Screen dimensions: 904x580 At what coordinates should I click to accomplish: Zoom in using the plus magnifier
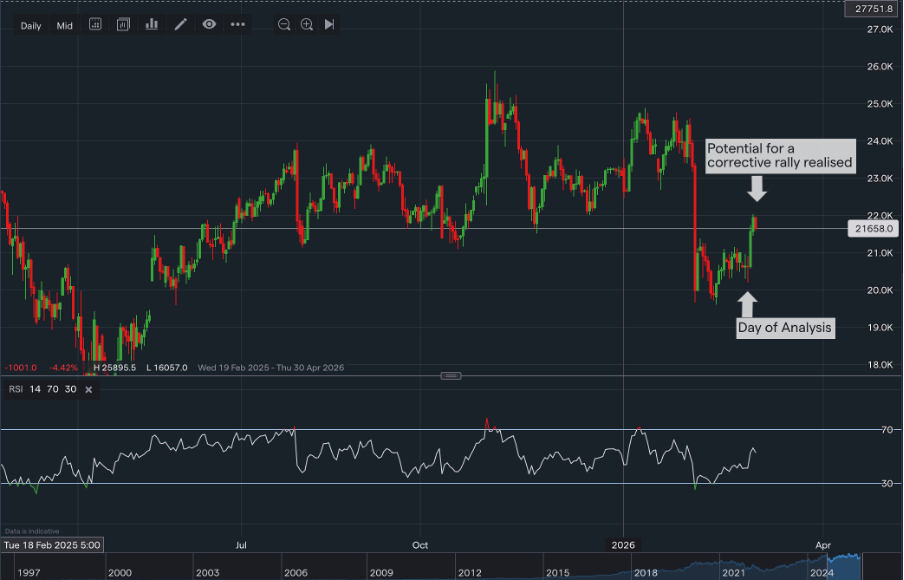307,25
